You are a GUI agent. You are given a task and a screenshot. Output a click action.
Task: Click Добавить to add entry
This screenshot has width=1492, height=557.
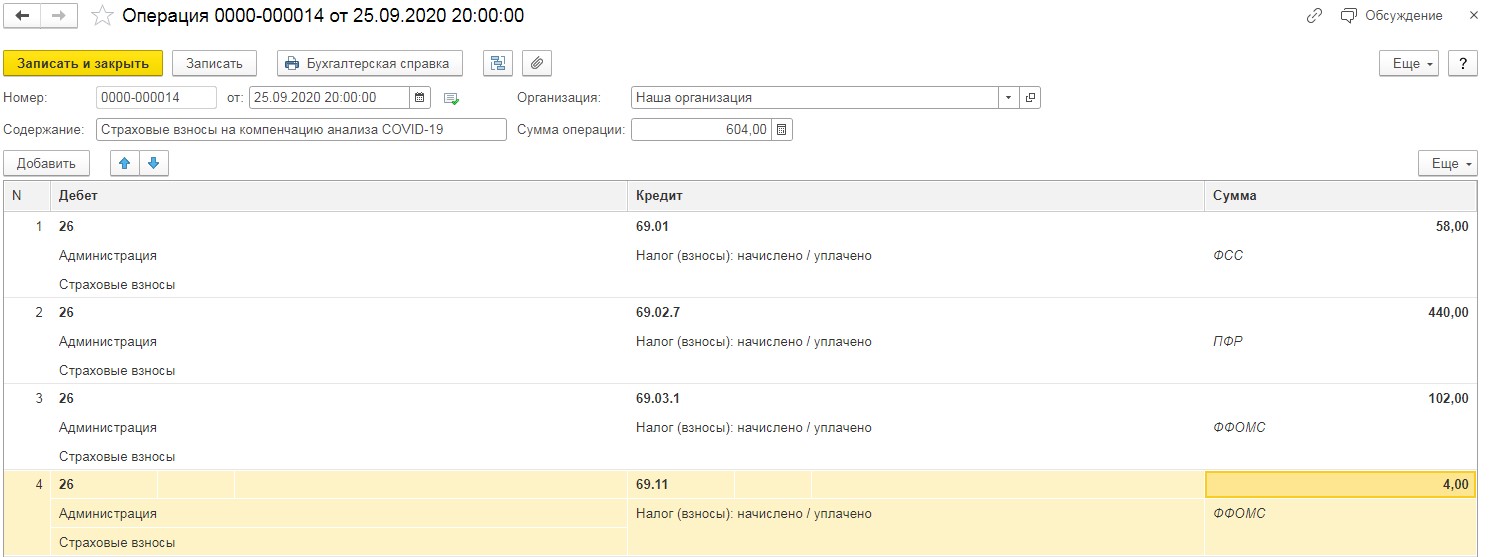tap(46, 164)
